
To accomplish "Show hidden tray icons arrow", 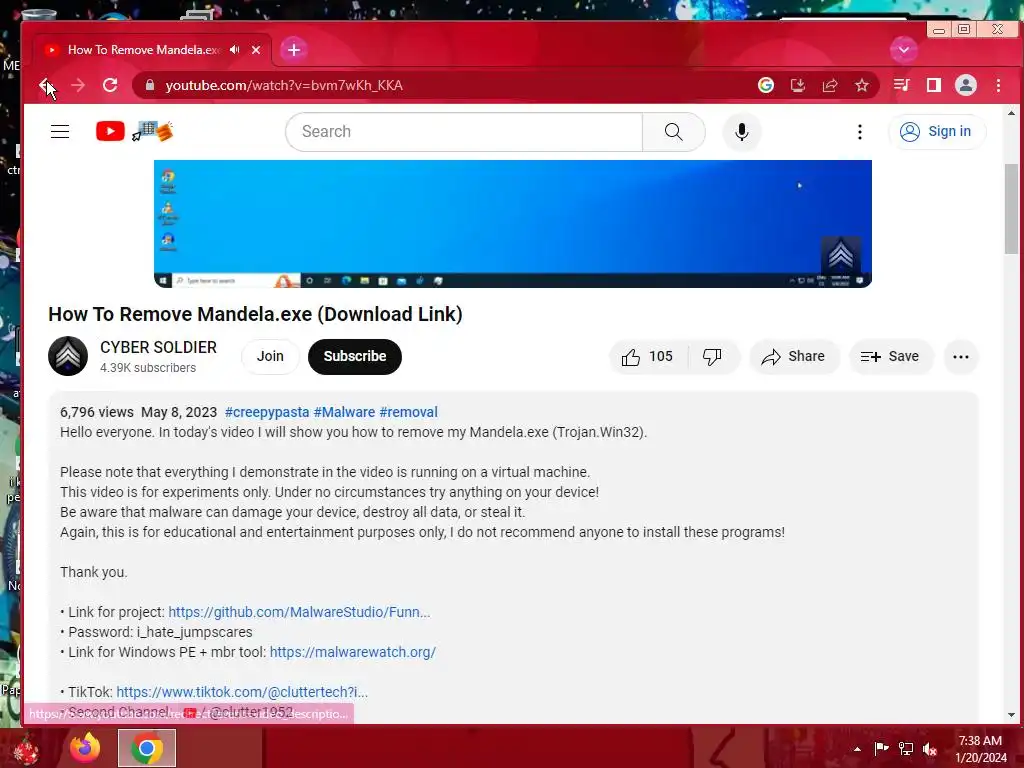I will click(857, 749).
